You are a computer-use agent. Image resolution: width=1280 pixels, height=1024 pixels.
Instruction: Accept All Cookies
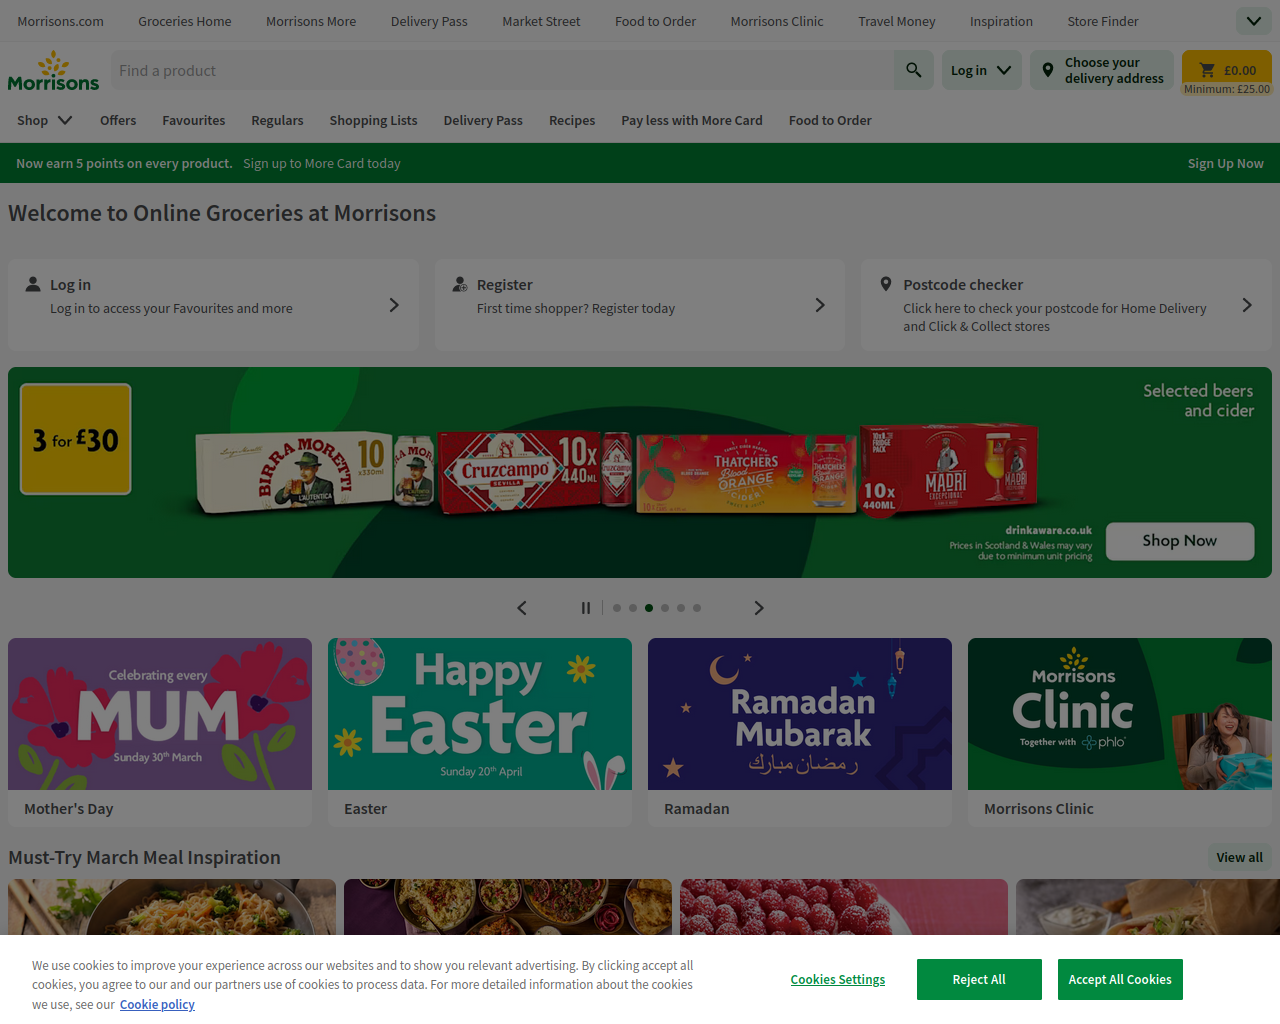1120,979
